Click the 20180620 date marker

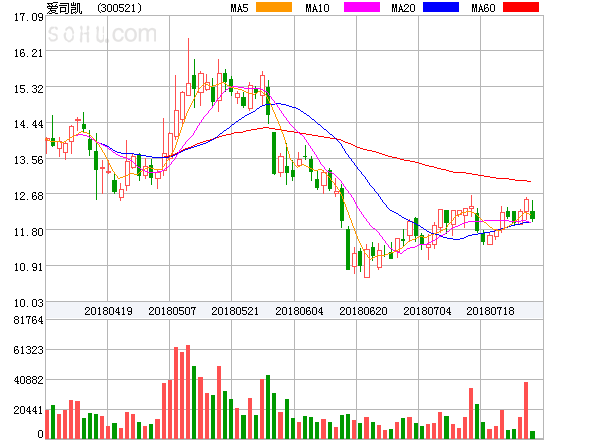[363, 311]
